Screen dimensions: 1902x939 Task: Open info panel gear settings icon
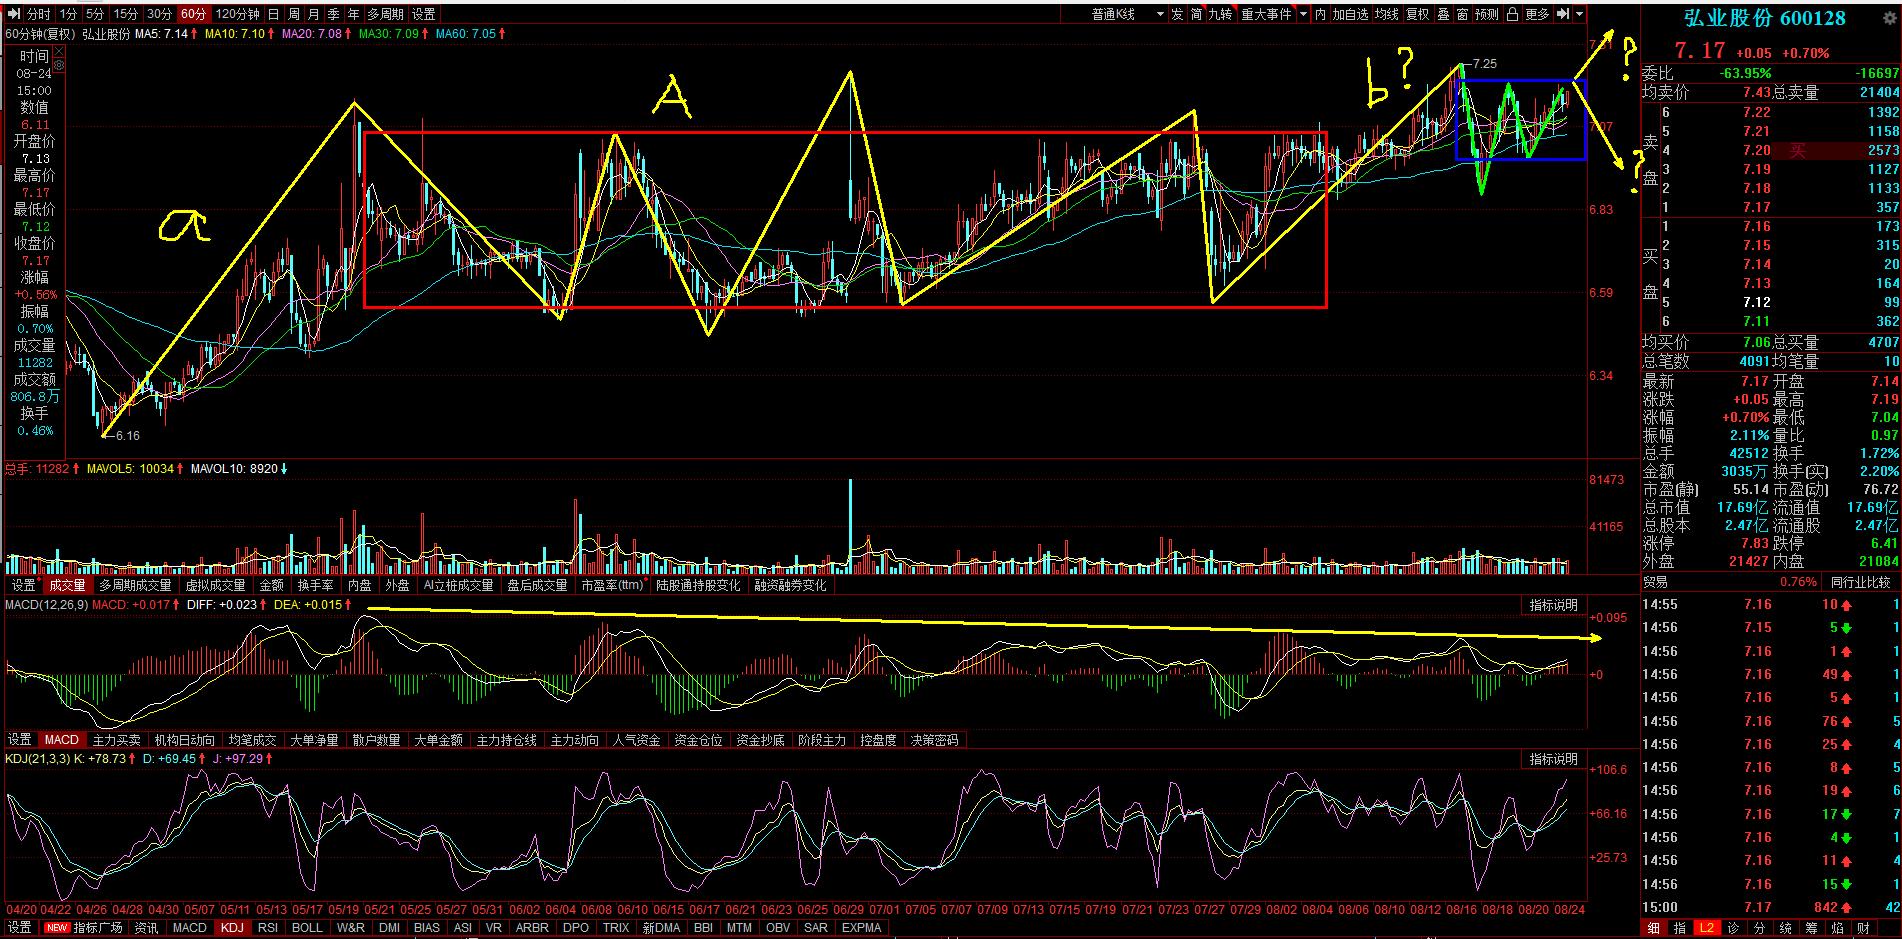[x=59, y=66]
